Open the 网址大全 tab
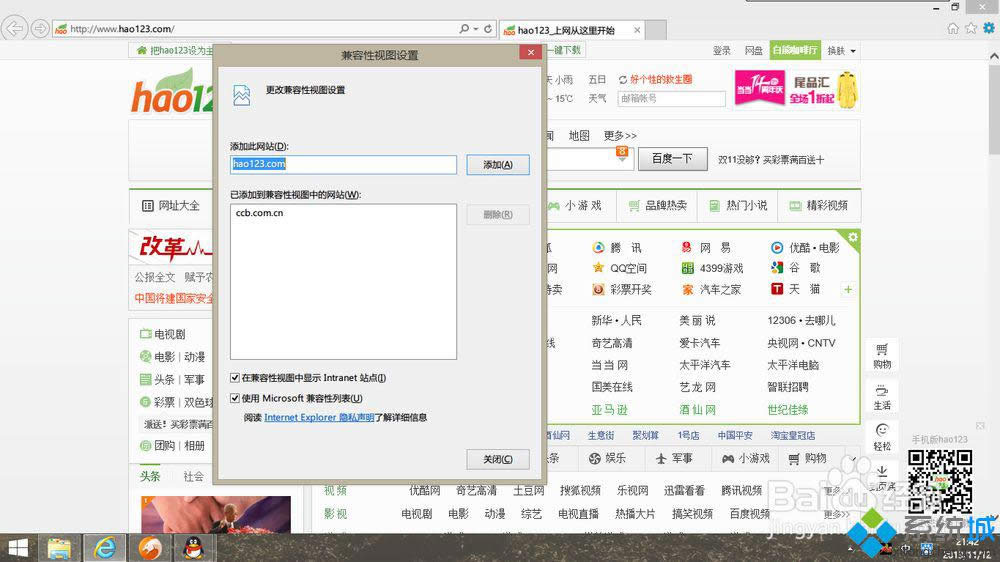The image size is (1000, 562). click(171, 205)
